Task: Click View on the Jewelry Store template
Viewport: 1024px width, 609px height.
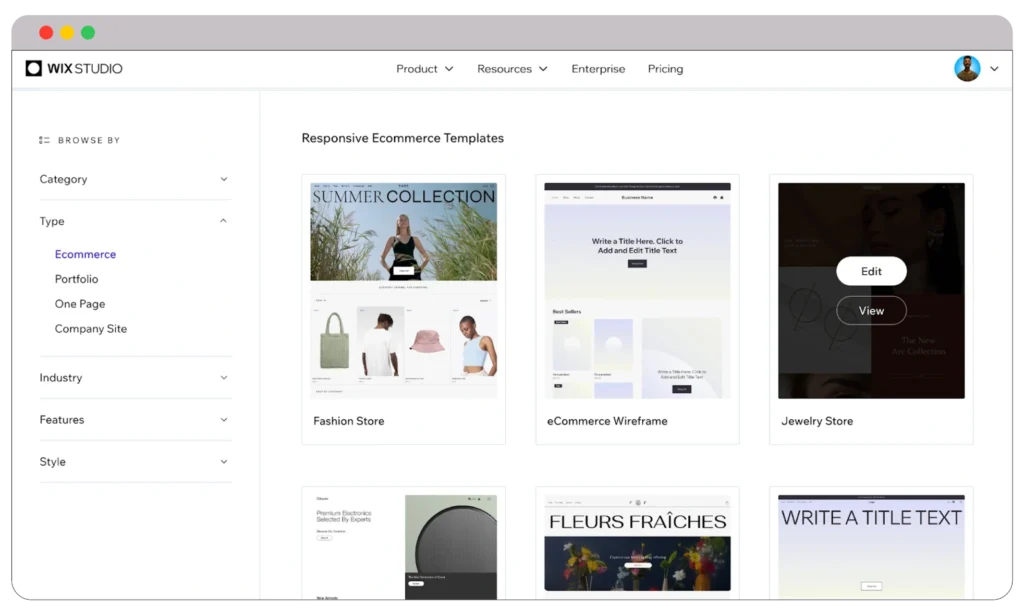Action: (870, 310)
